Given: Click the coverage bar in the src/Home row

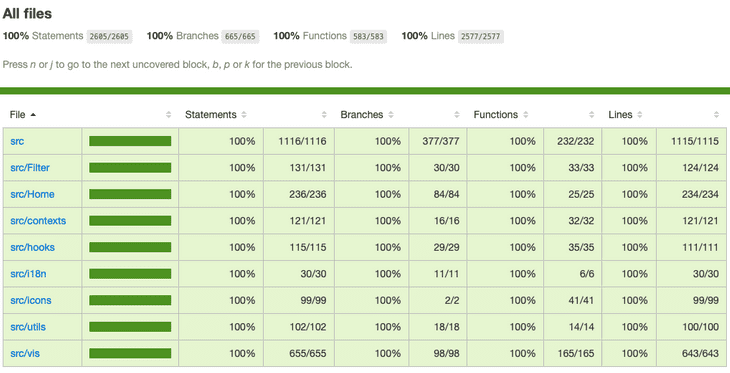Looking at the screenshot, I should point(130,195).
